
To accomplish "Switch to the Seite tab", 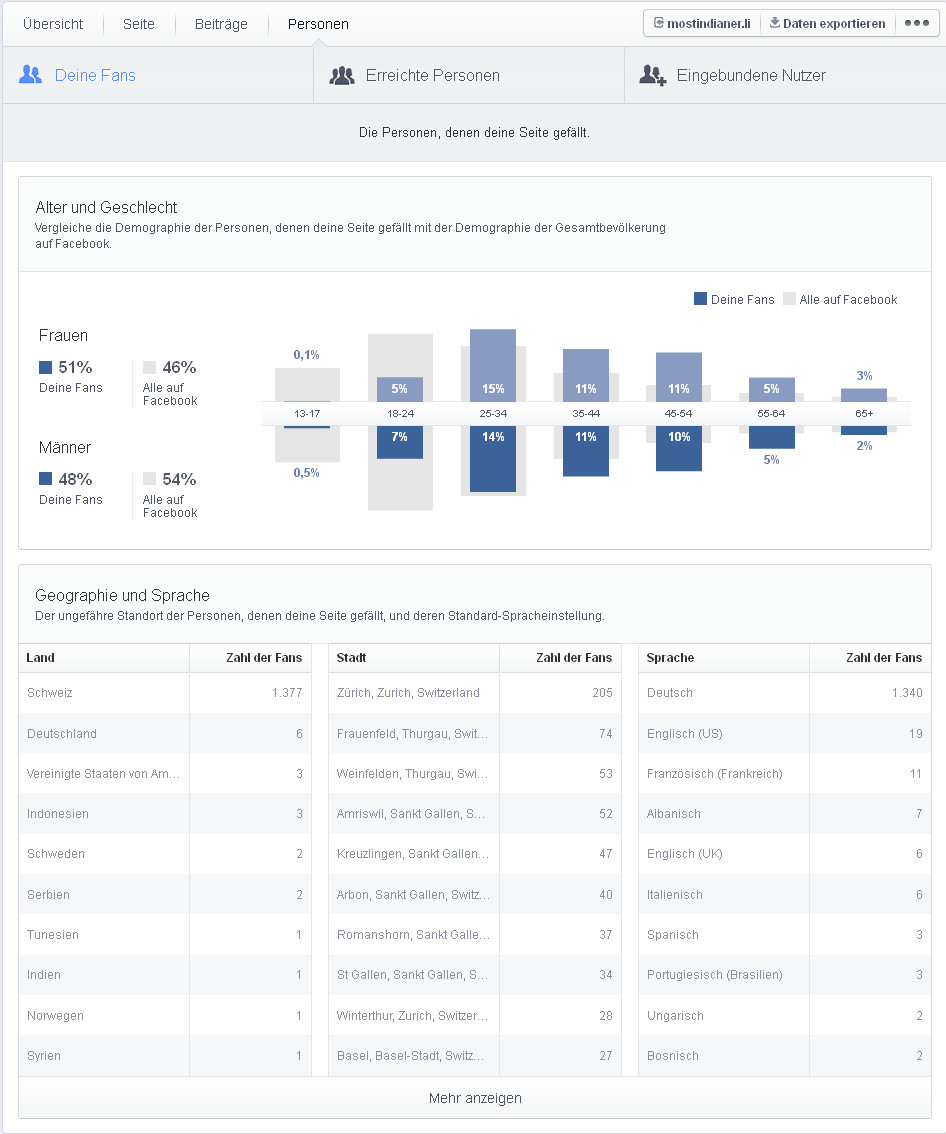I will click(x=139, y=24).
